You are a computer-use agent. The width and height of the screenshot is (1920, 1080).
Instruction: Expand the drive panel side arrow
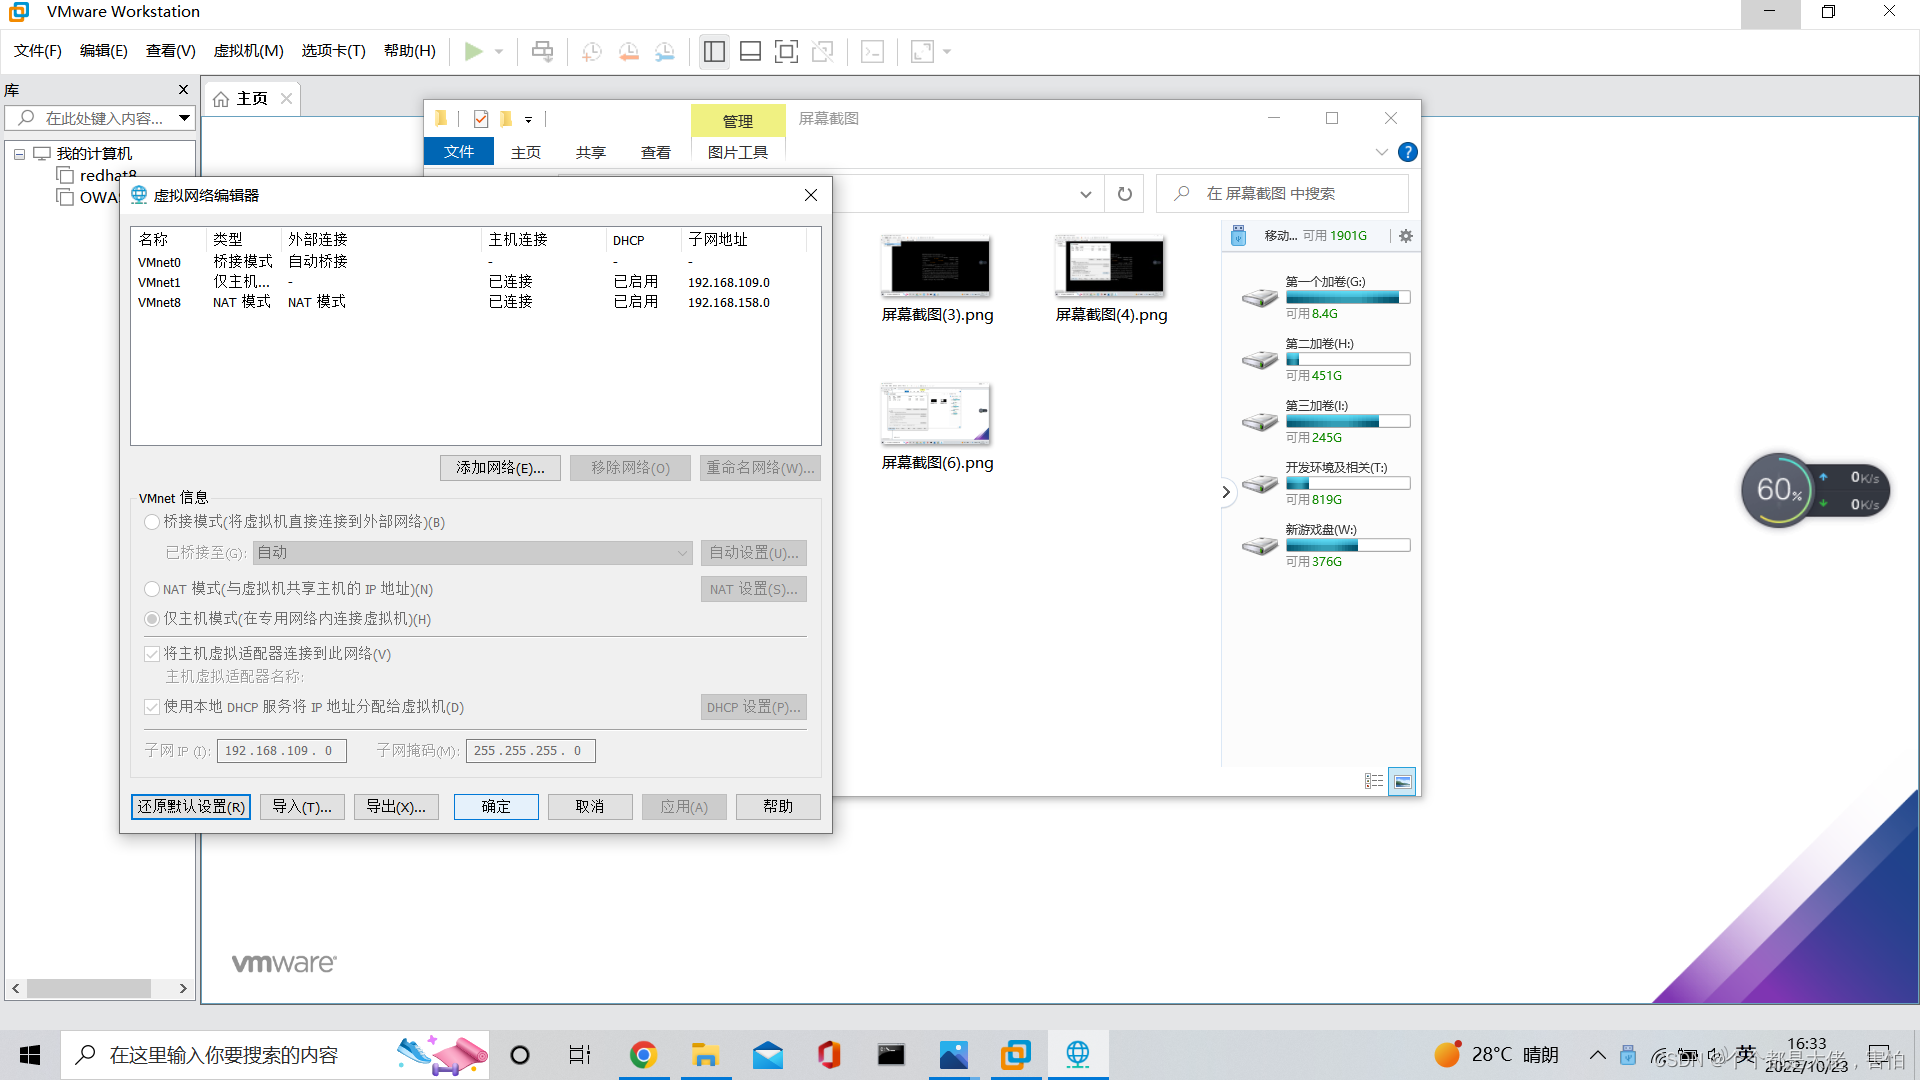1226,492
